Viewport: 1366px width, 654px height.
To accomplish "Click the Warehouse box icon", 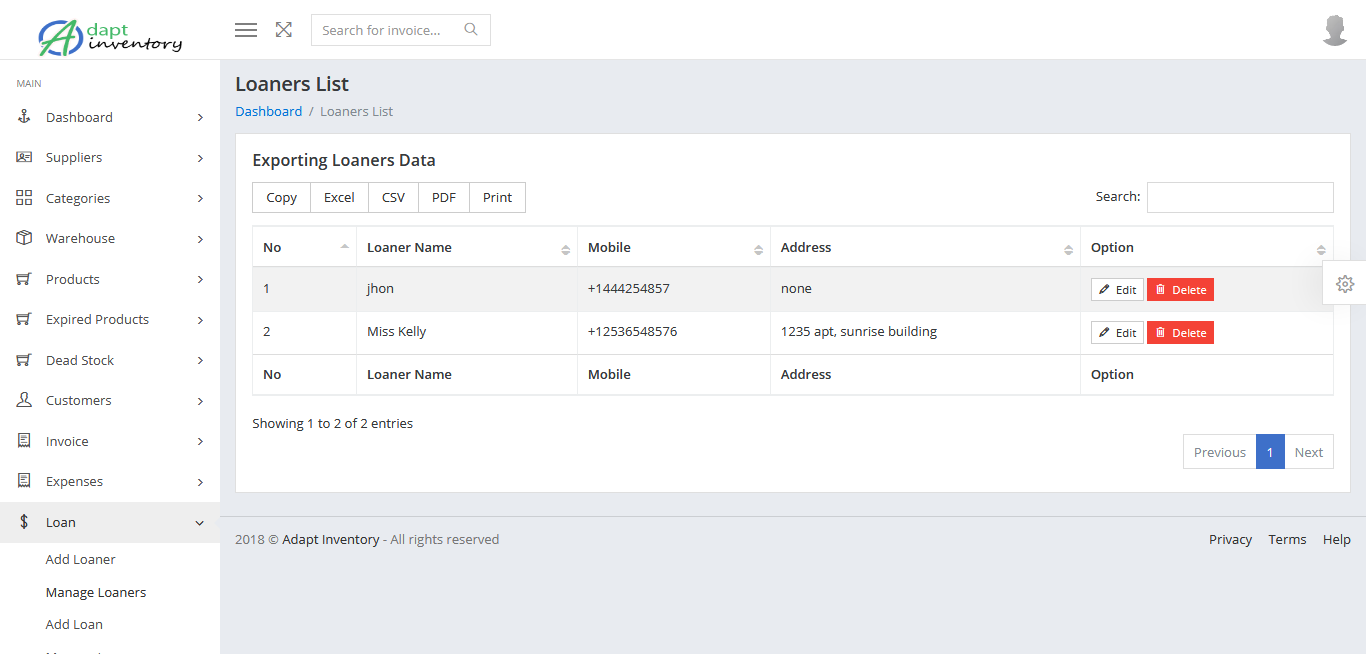I will [25, 238].
